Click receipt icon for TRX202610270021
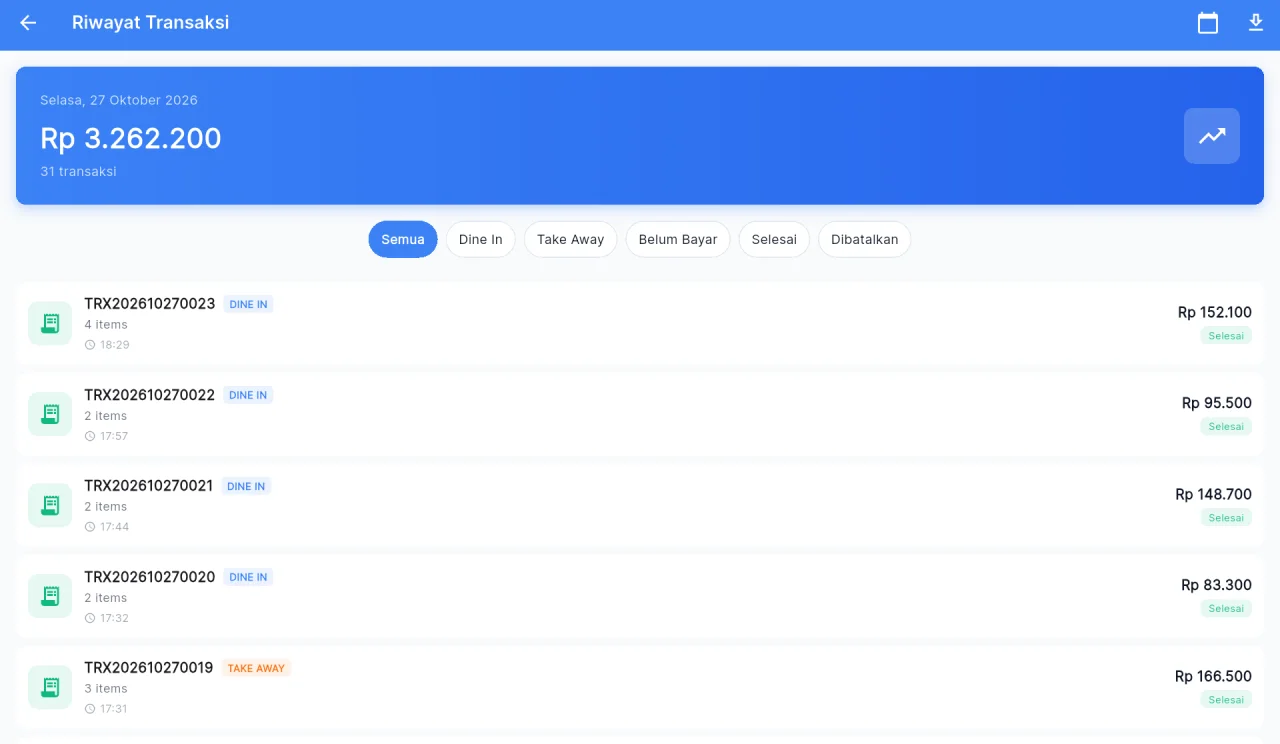The width and height of the screenshot is (1280, 744). pyautogui.click(x=50, y=505)
